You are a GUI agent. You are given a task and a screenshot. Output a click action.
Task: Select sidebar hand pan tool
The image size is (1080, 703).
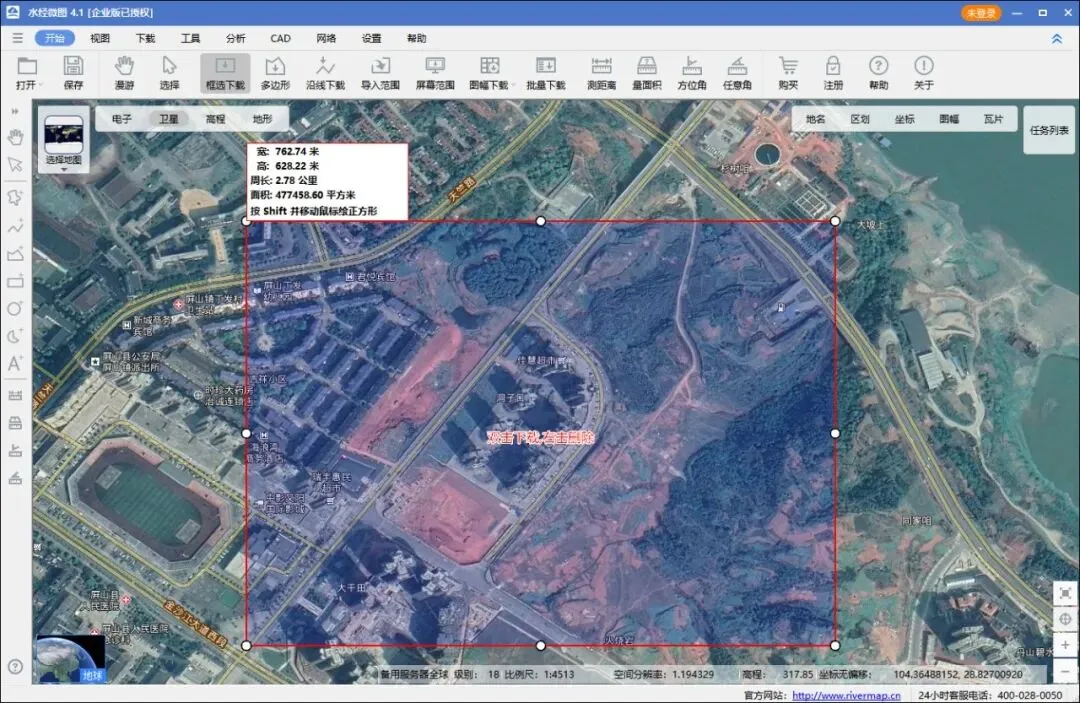[x=15, y=138]
